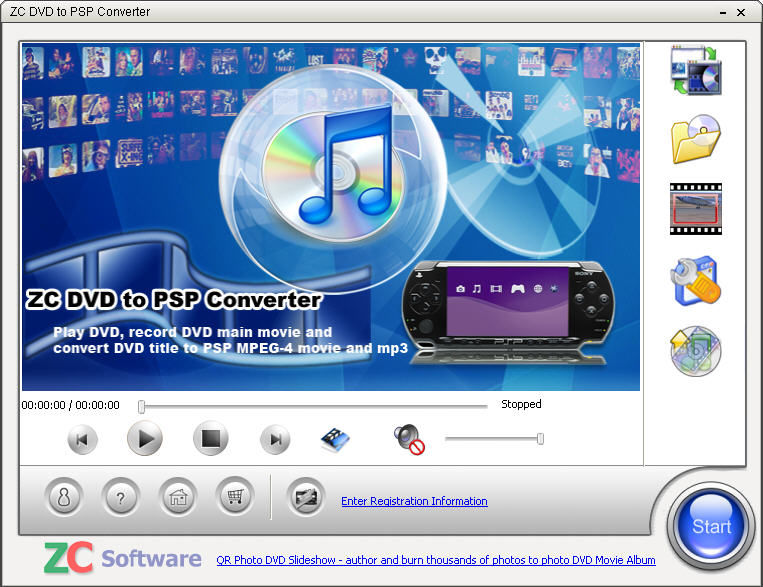
Task: Click the DVD preview video area
Action: (331, 217)
